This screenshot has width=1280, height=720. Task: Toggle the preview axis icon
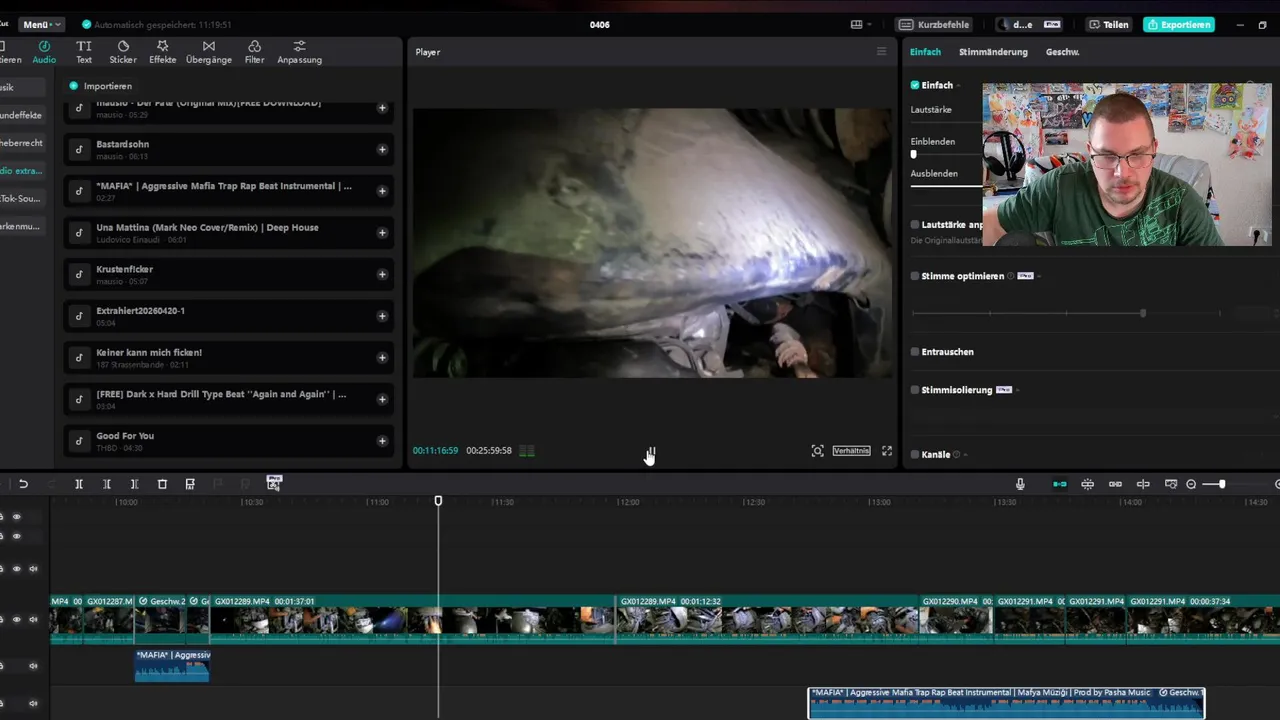pos(1143,484)
